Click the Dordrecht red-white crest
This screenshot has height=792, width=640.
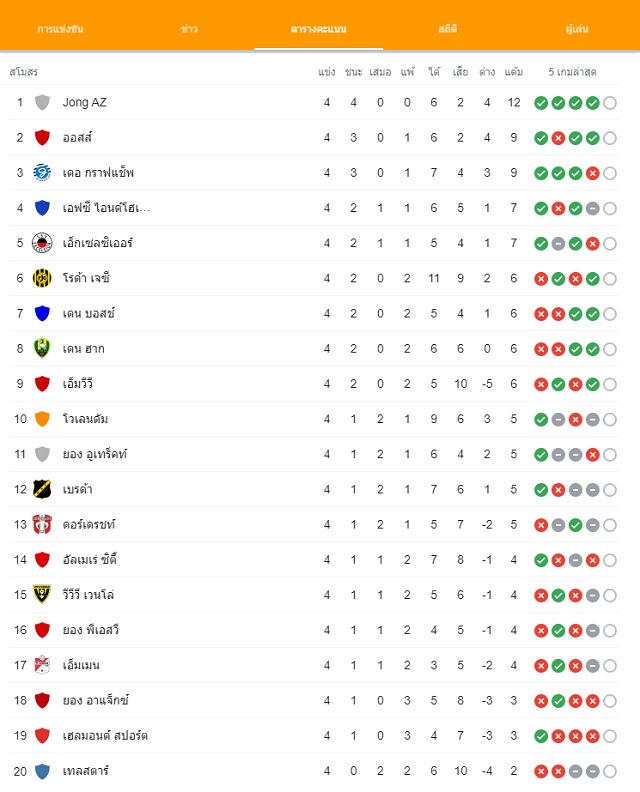[42, 525]
